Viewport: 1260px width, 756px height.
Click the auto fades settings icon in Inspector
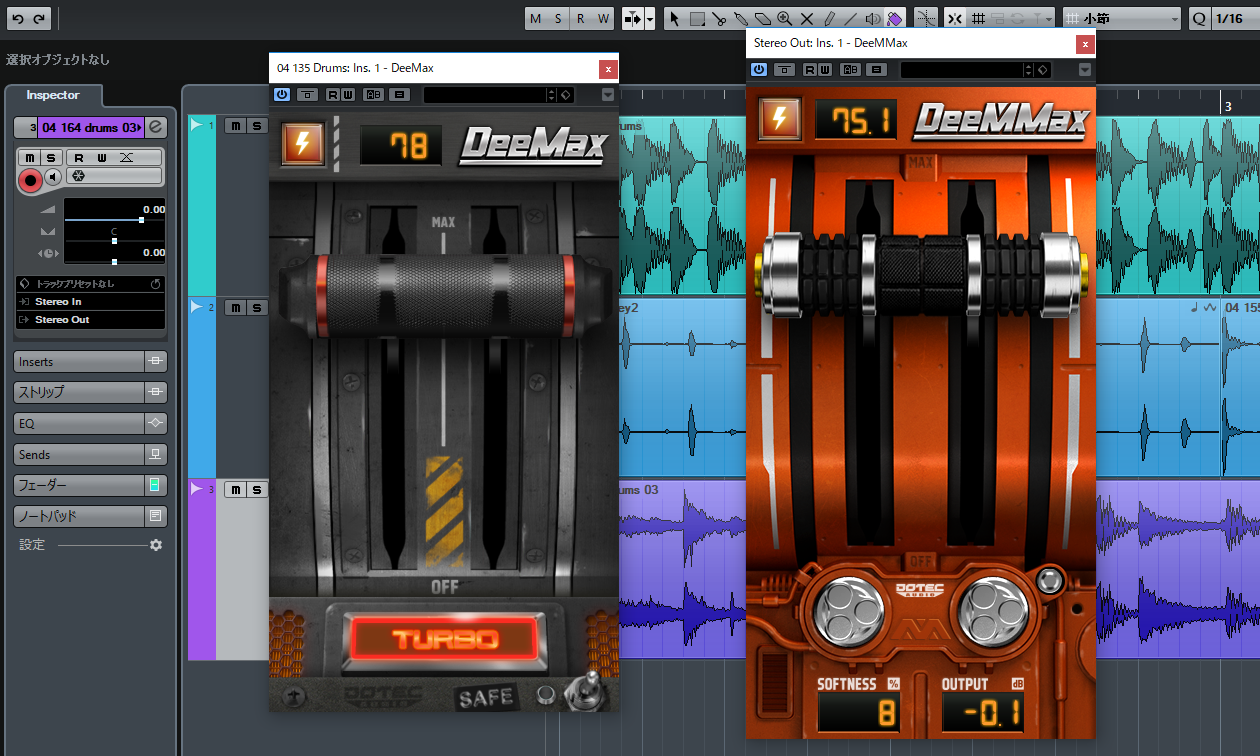(x=127, y=158)
